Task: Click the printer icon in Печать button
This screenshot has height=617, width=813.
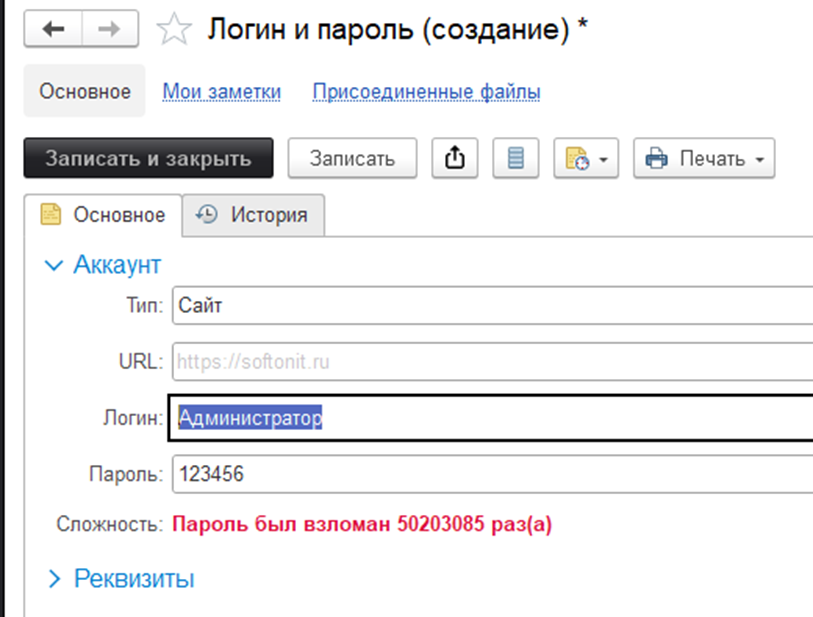Action: click(x=657, y=158)
